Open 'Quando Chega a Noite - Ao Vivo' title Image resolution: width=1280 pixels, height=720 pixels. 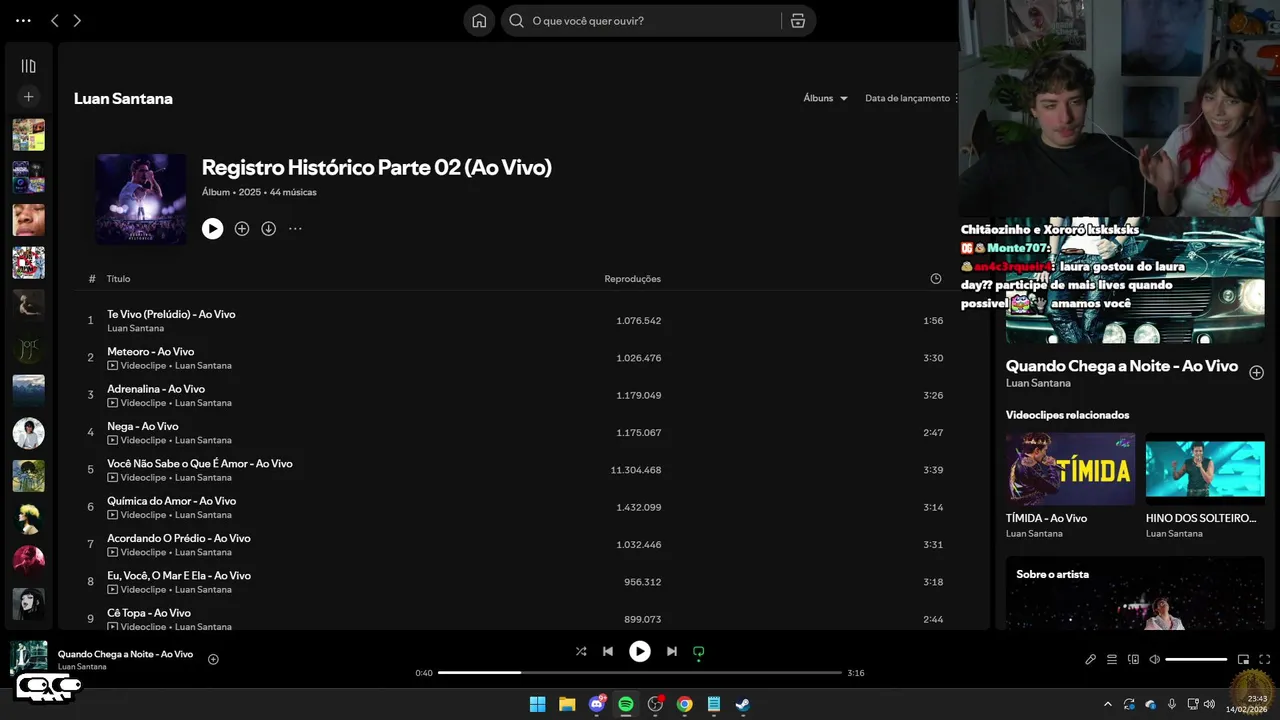1122,366
